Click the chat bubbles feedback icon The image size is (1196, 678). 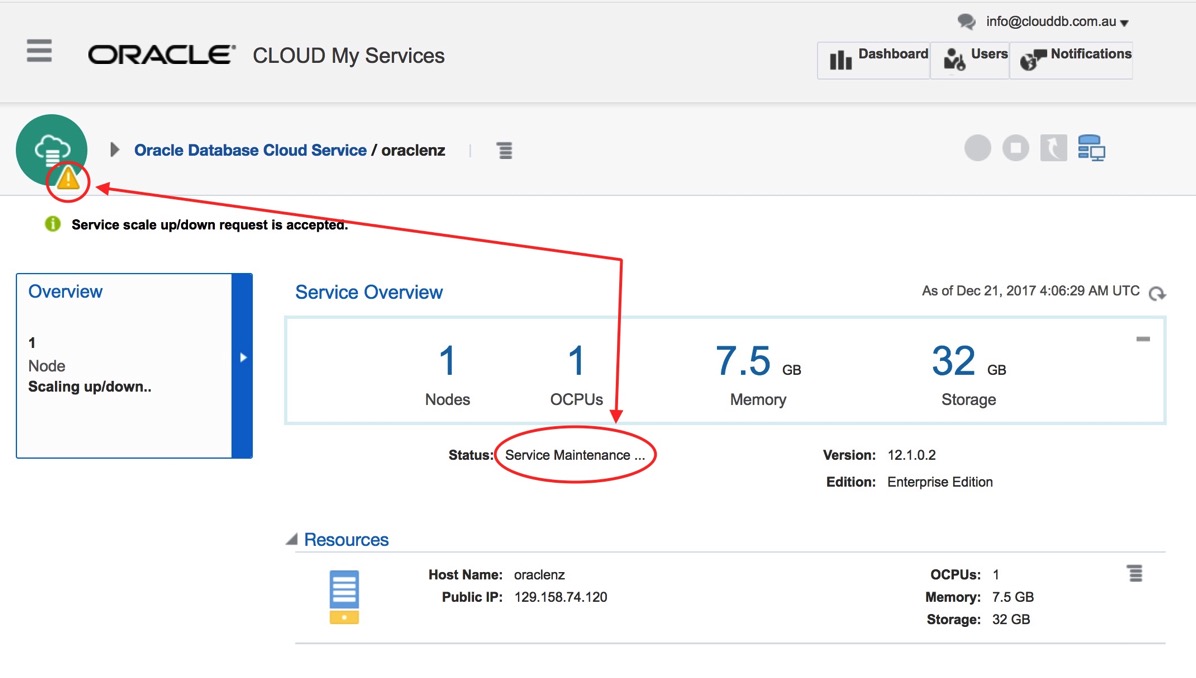[966, 22]
